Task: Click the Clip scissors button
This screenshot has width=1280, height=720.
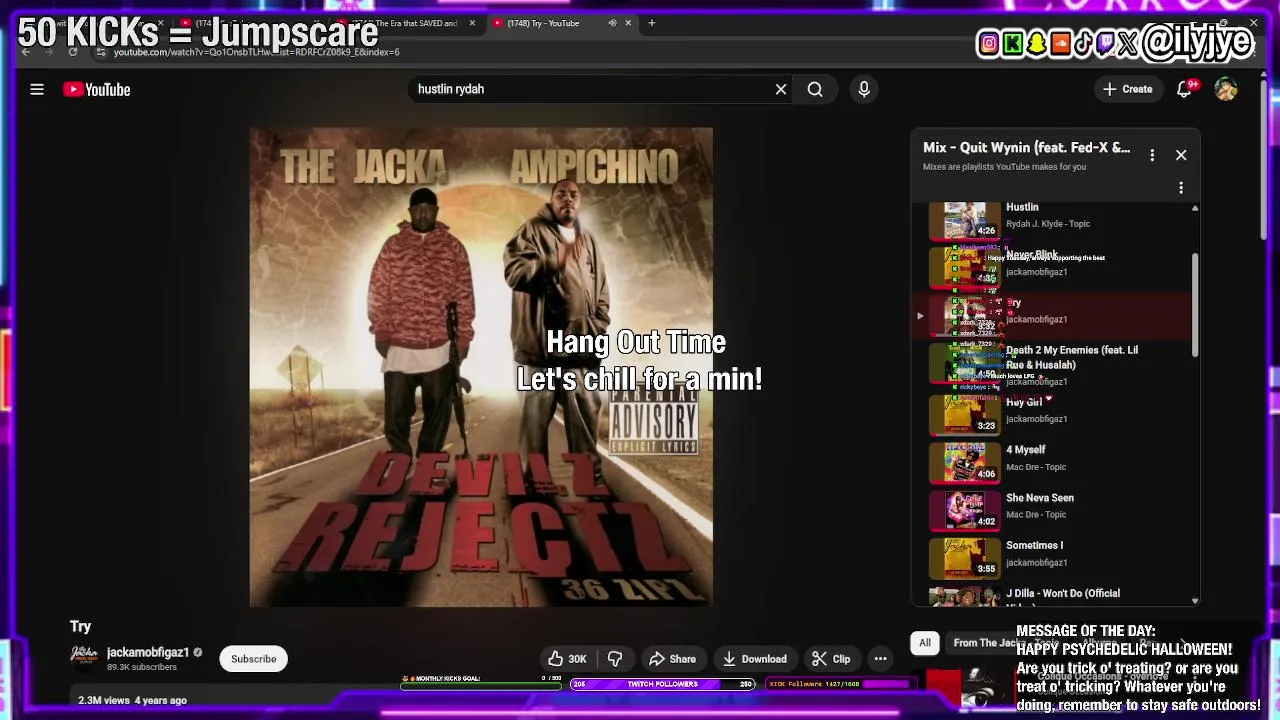Action: click(x=831, y=659)
